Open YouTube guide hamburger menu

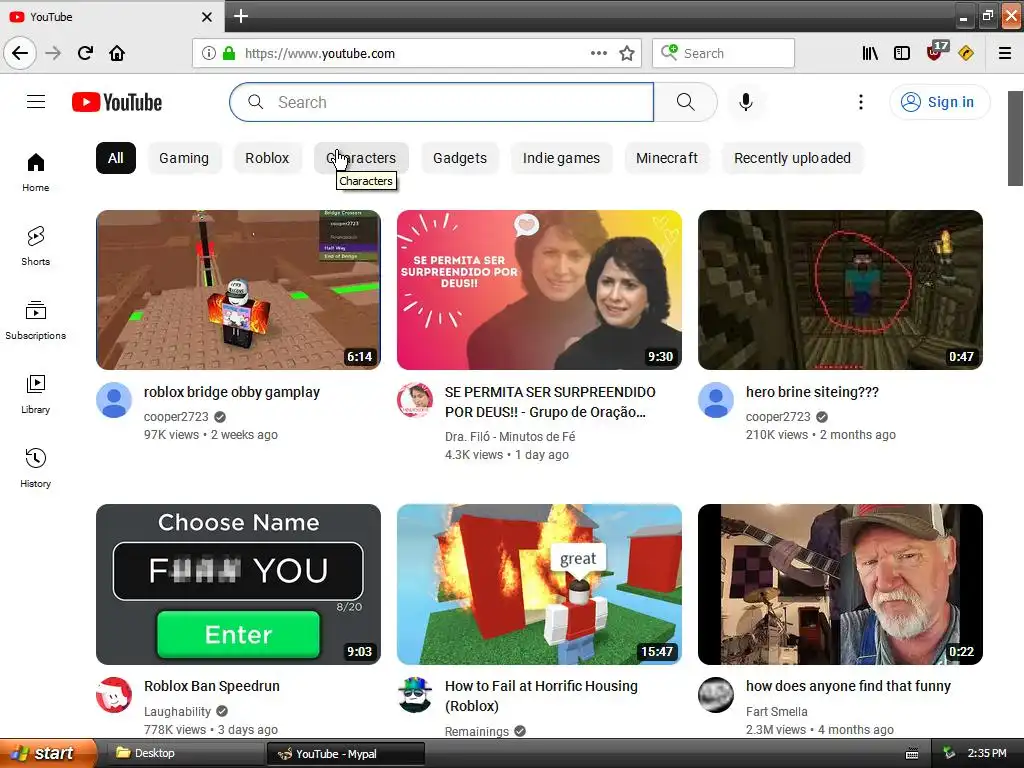click(36, 102)
